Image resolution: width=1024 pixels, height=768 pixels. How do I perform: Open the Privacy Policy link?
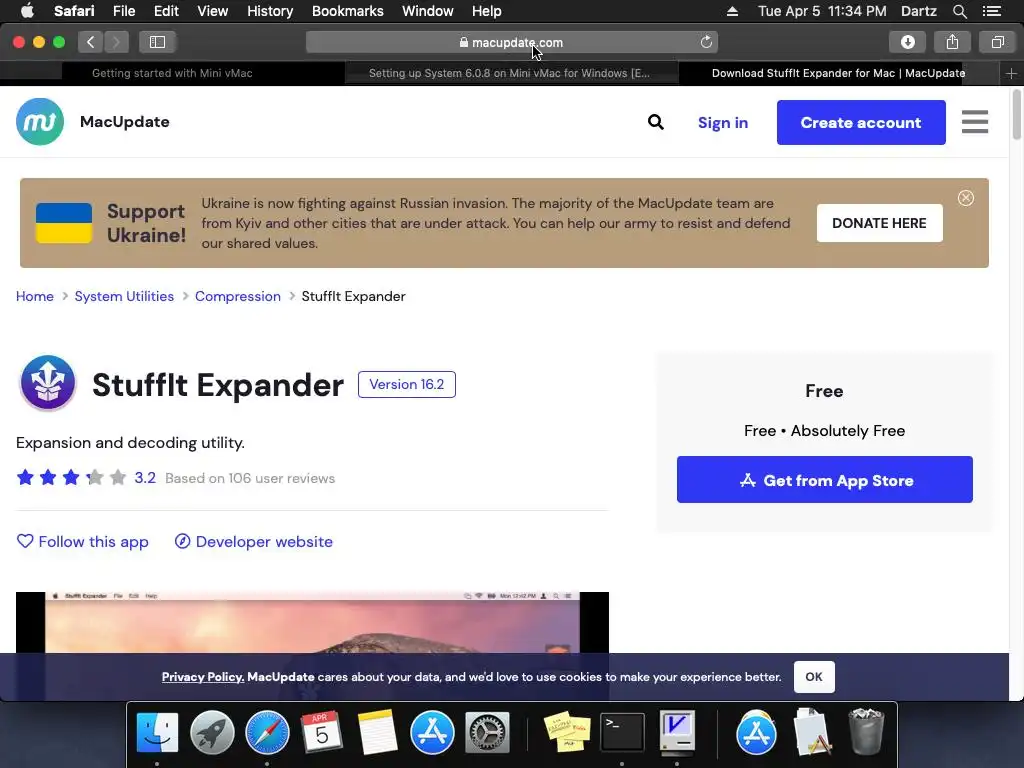coord(202,677)
